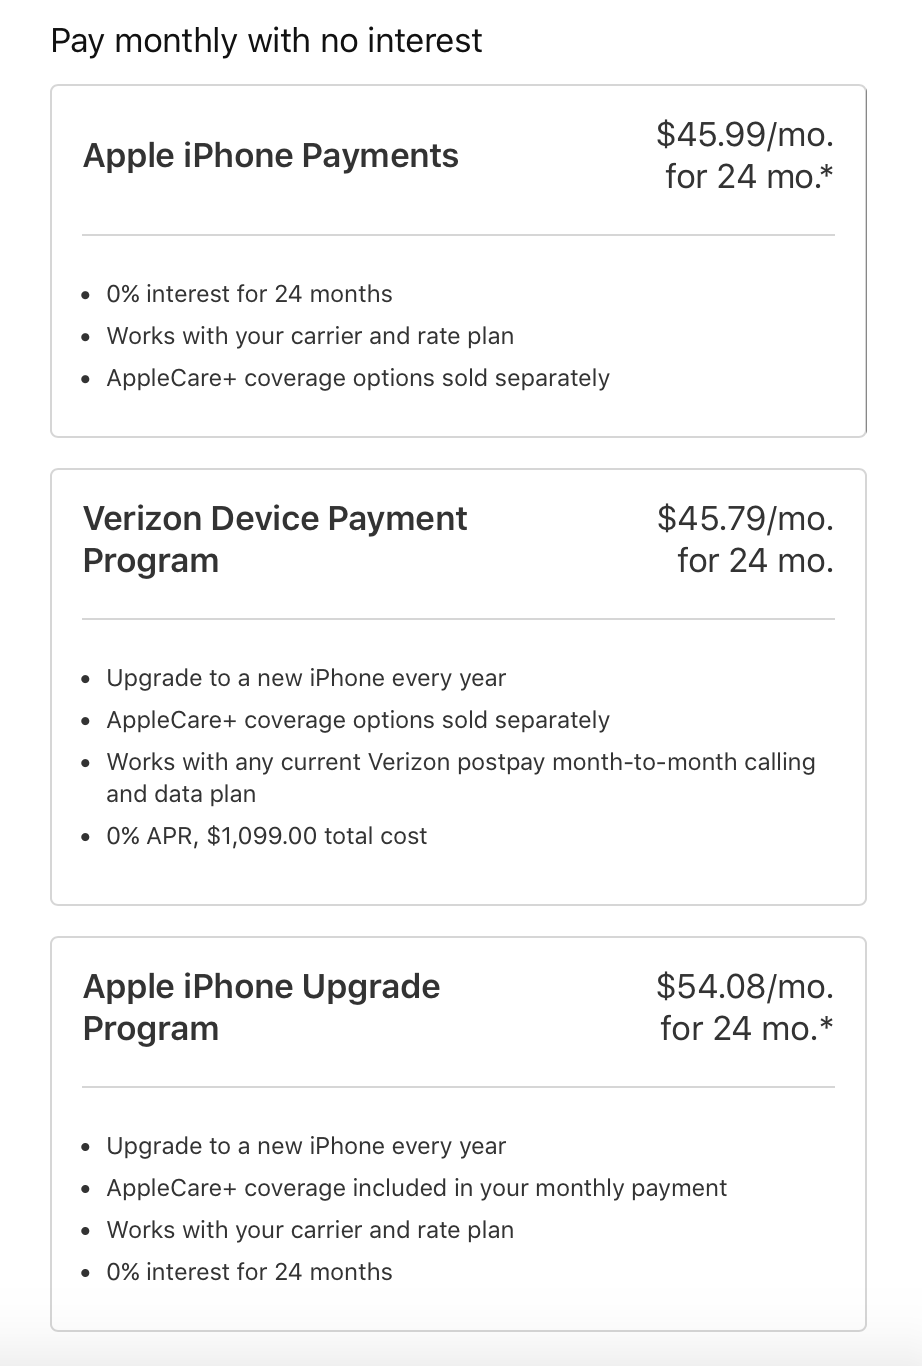This screenshot has width=922, height=1366.
Task: Click the Apple iPhone Payments title
Action: [271, 156]
